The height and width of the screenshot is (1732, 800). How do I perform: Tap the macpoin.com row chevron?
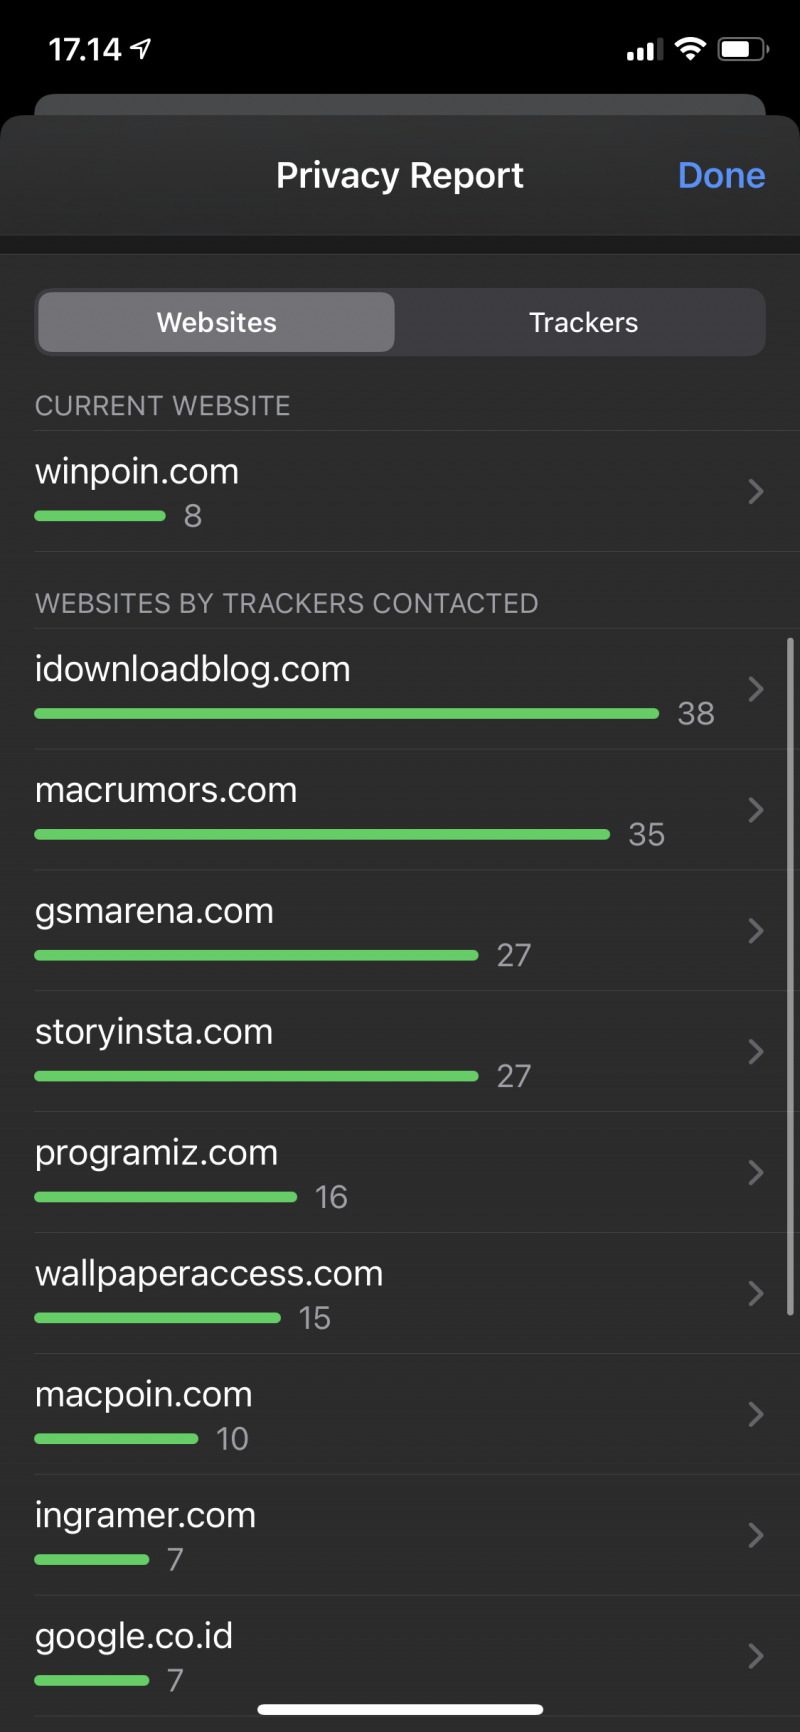(756, 1414)
